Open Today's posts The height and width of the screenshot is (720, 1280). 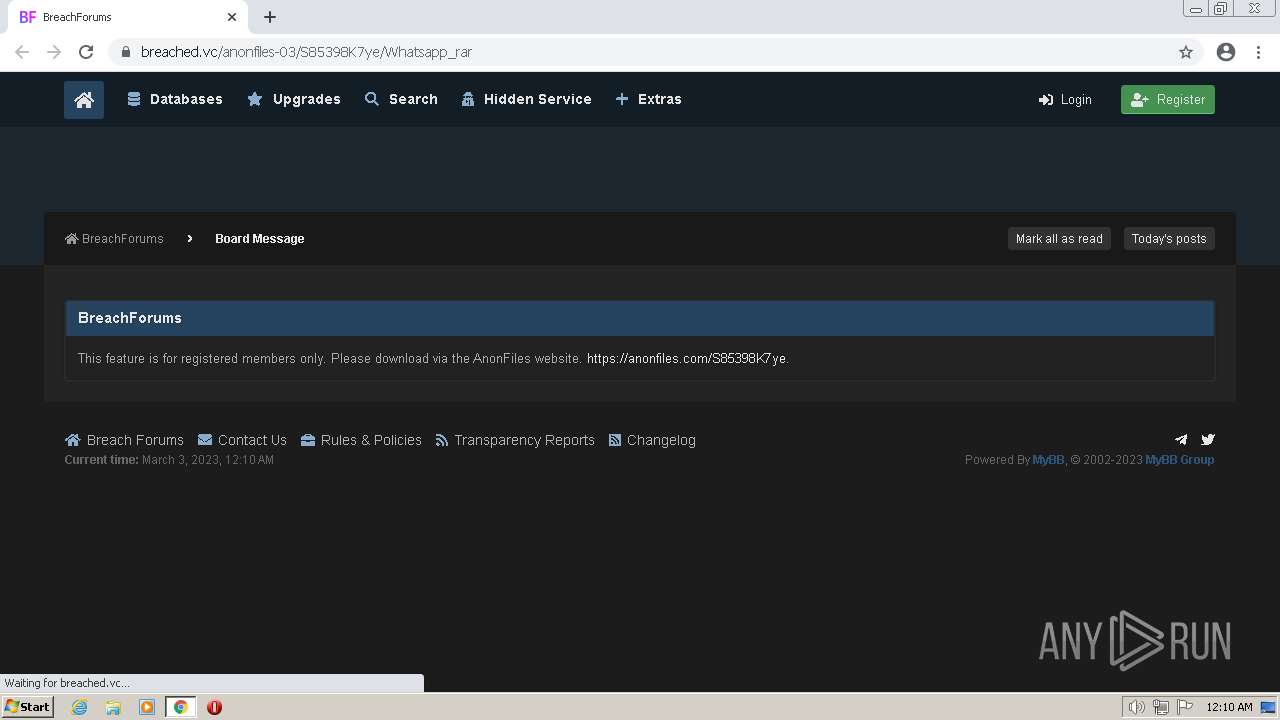(1169, 239)
